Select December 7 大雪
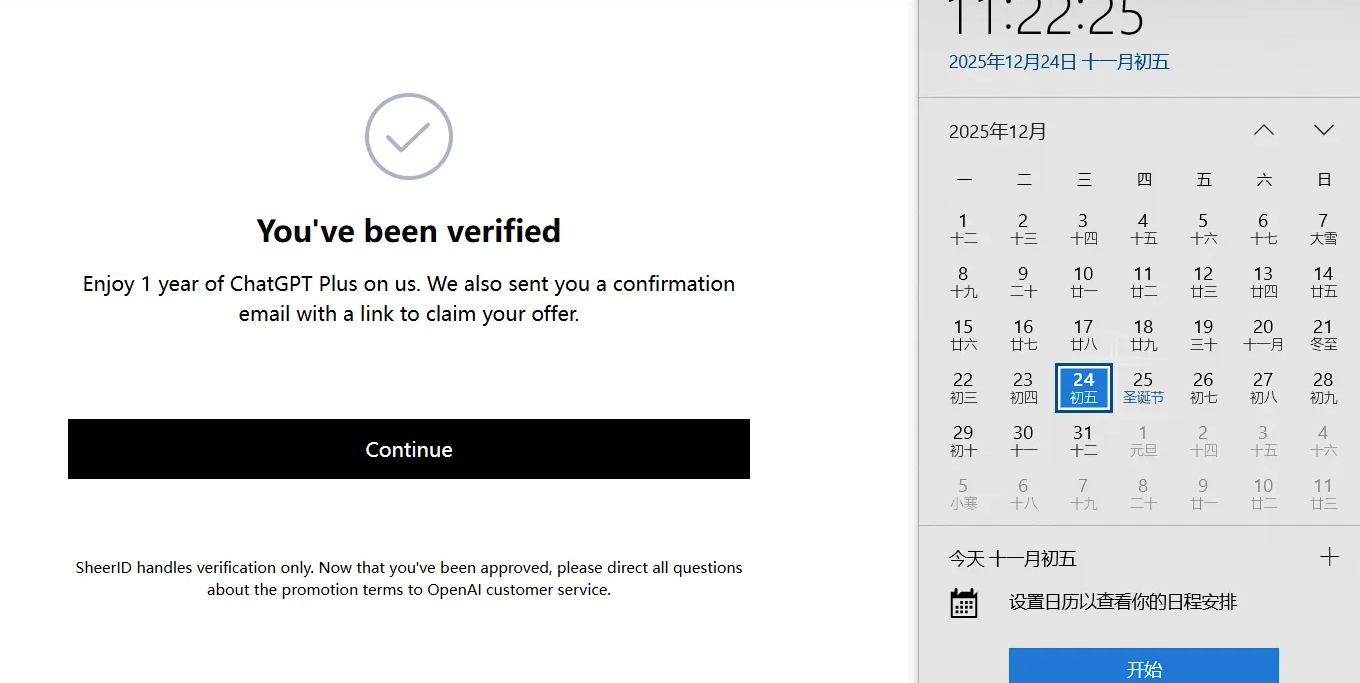Viewport: 1360px width, 683px height. tap(1323, 229)
